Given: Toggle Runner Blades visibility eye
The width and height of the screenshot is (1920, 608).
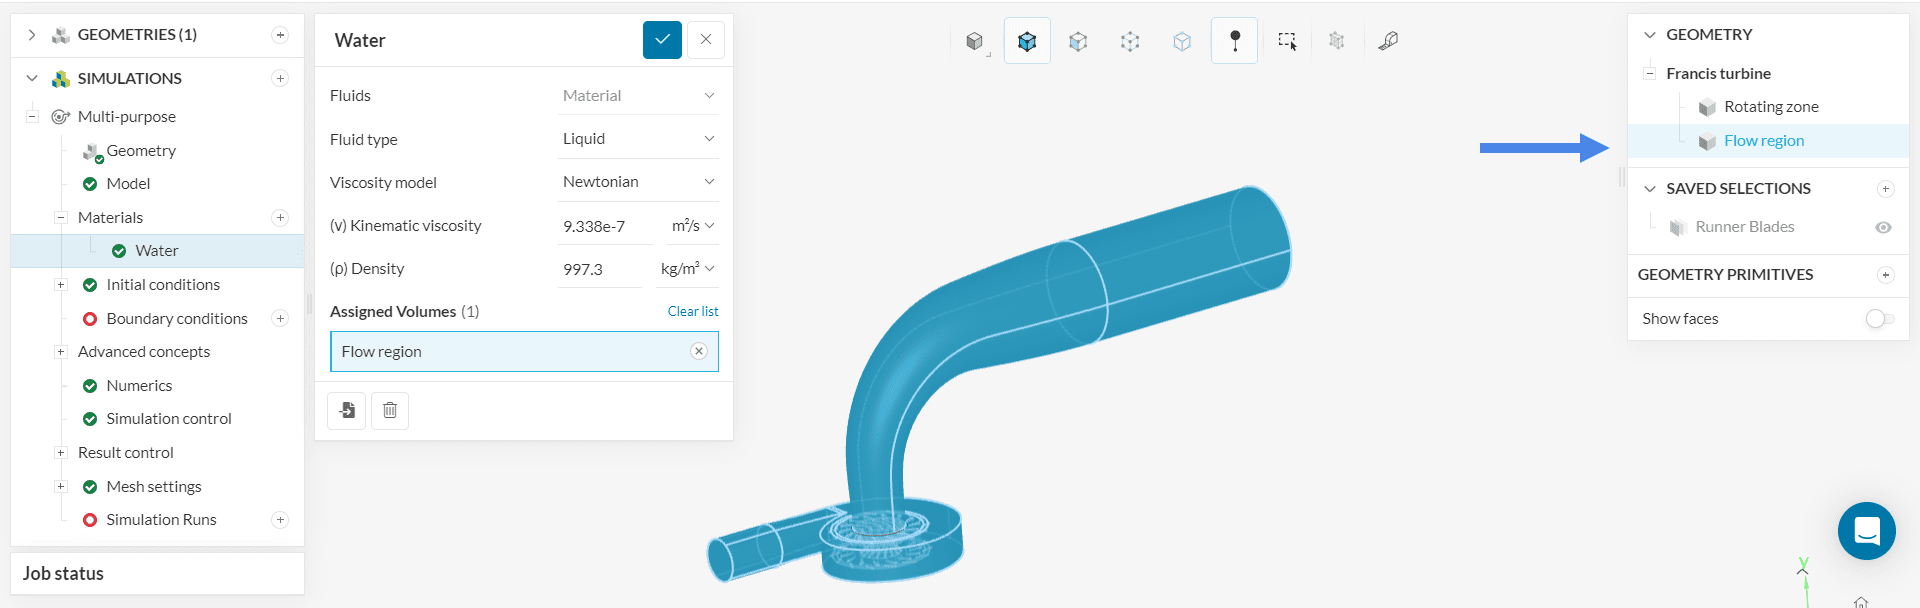Looking at the screenshot, I should (x=1883, y=227).
